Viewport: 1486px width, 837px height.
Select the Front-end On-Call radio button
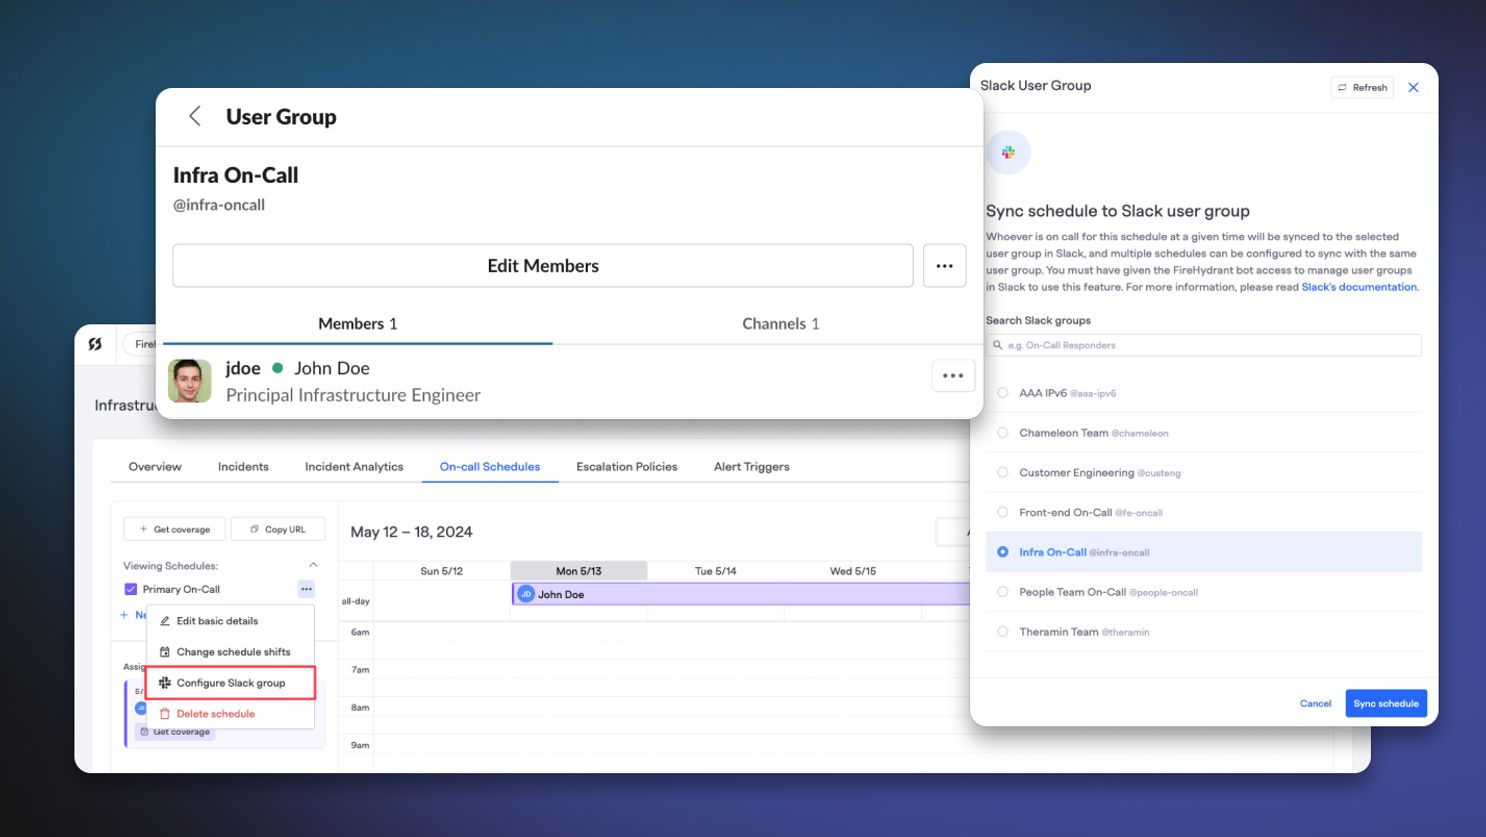point(1002,512)
